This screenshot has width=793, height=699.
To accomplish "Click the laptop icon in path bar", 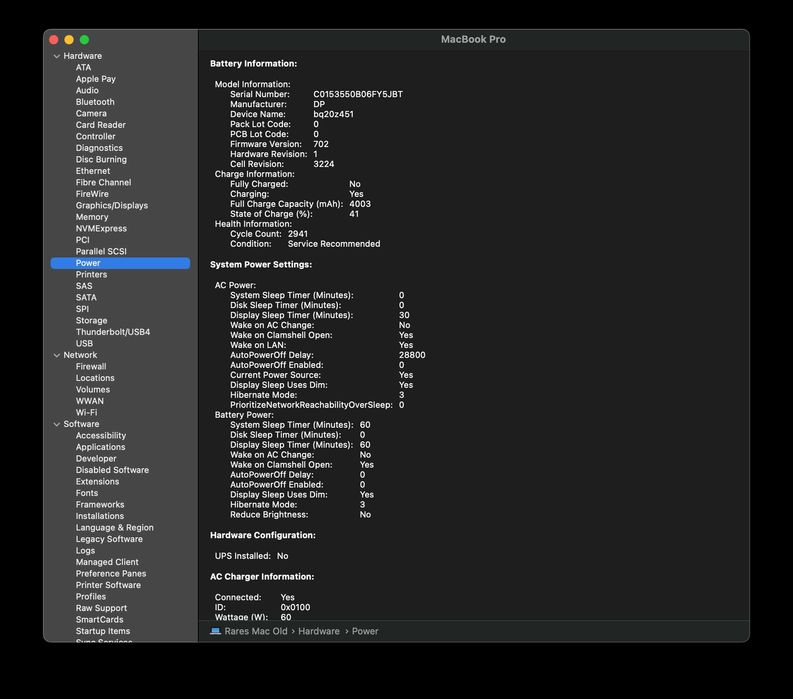I will coord(215,631).
